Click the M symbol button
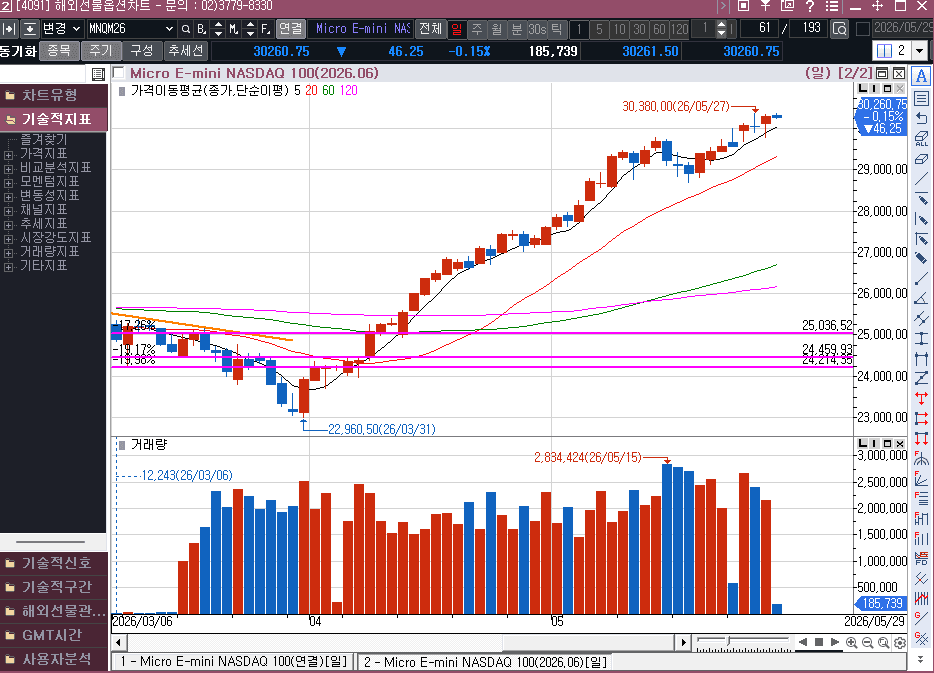 point(233,29)
